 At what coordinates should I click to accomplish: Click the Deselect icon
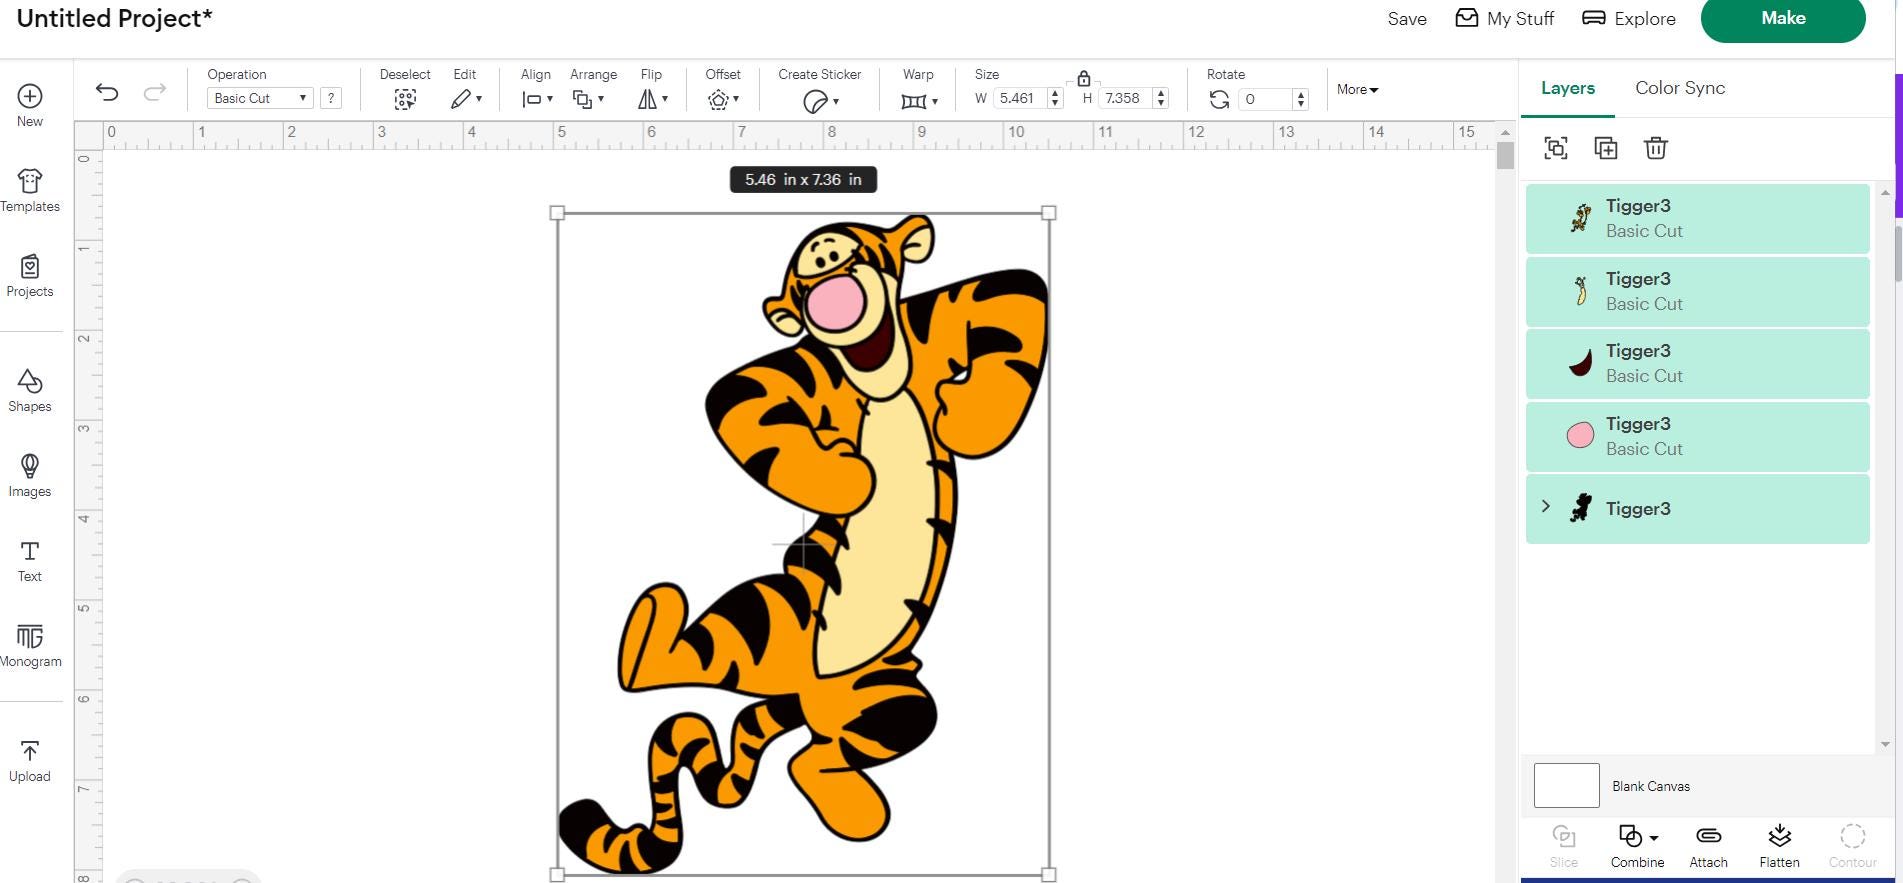click(405, 99)
